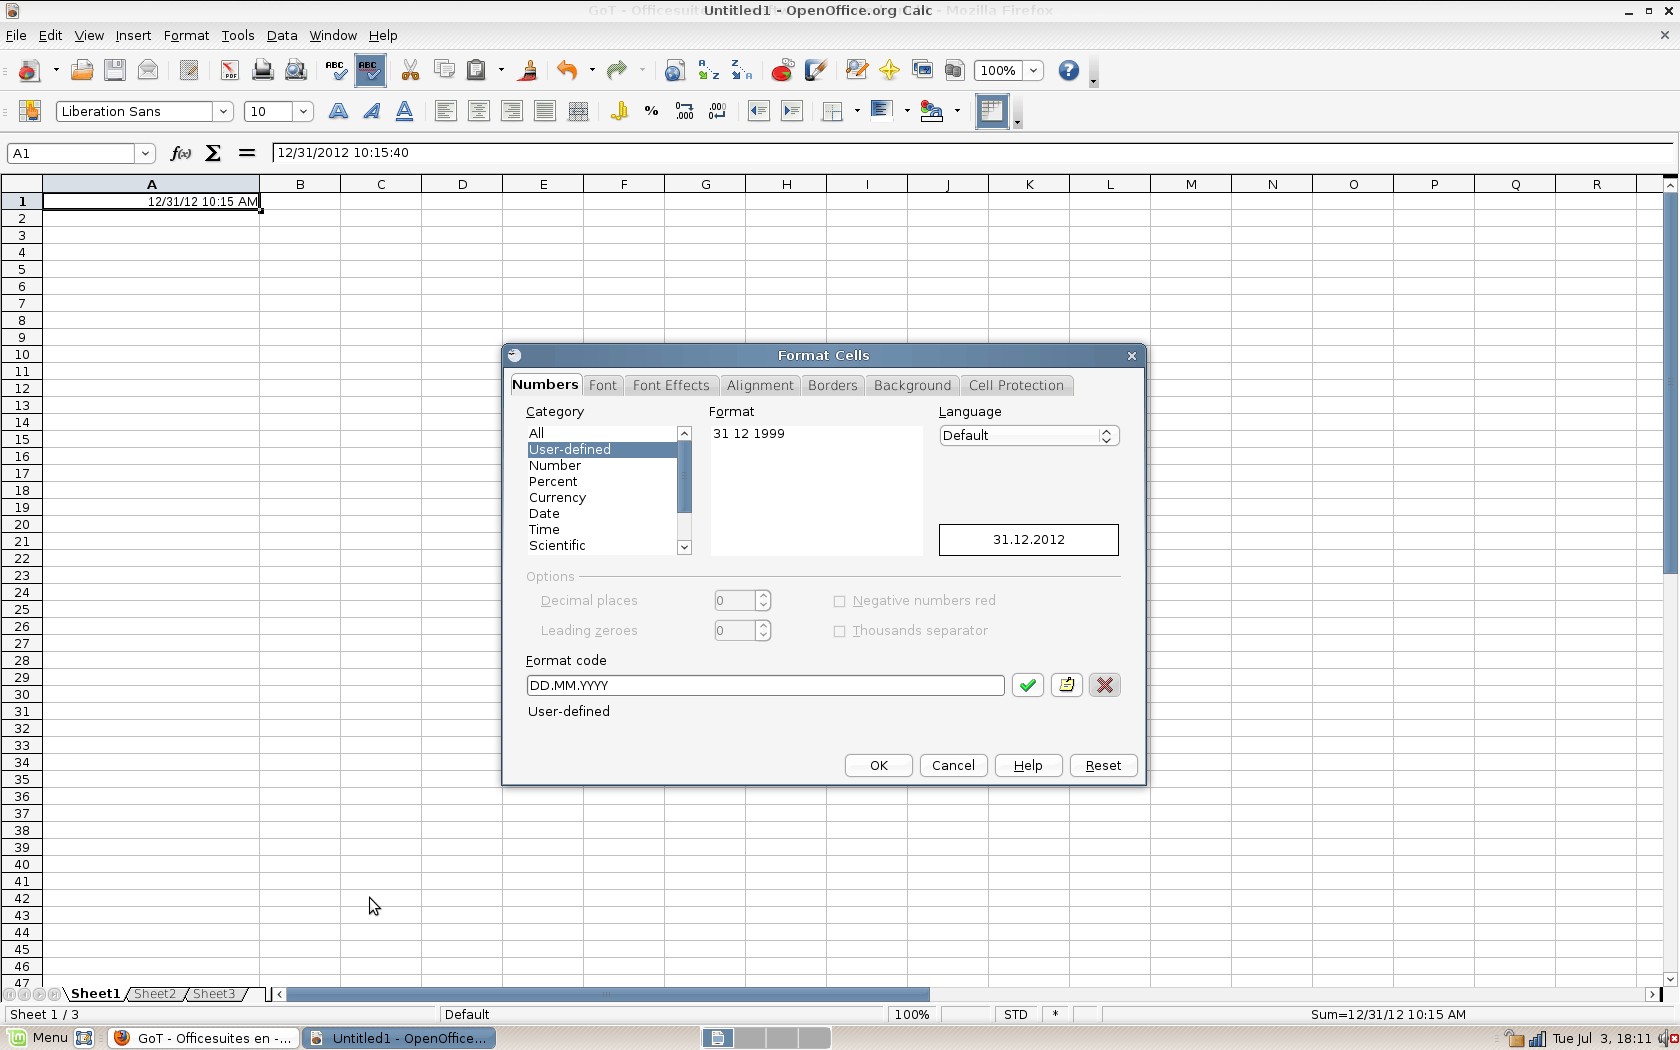Open the Navigator star icon
This screenshot has height=1050, width=1680.
coord(889,70)
